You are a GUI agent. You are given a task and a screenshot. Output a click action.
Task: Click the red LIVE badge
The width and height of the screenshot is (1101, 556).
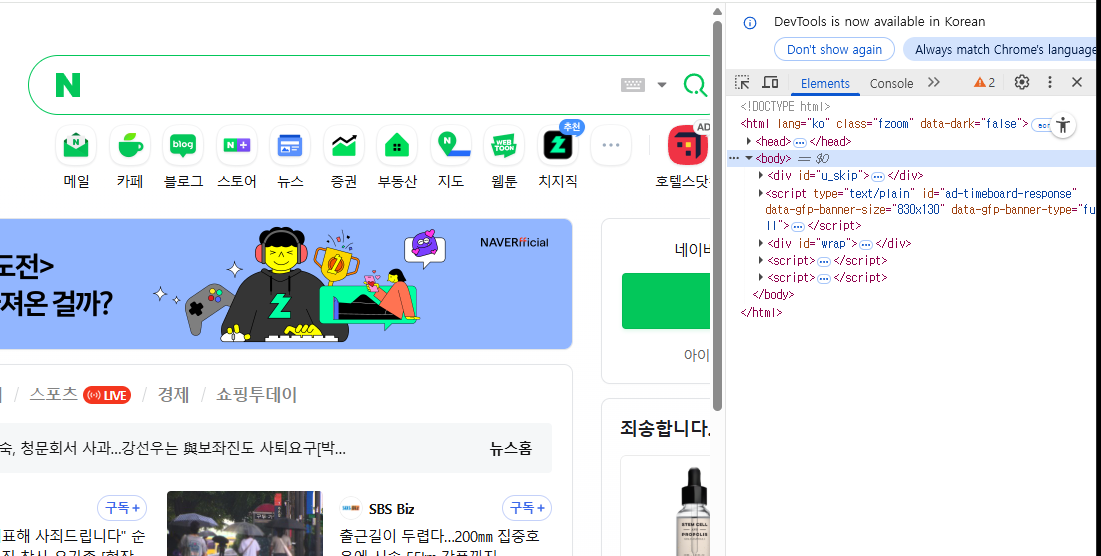click(x=107, y=395)
